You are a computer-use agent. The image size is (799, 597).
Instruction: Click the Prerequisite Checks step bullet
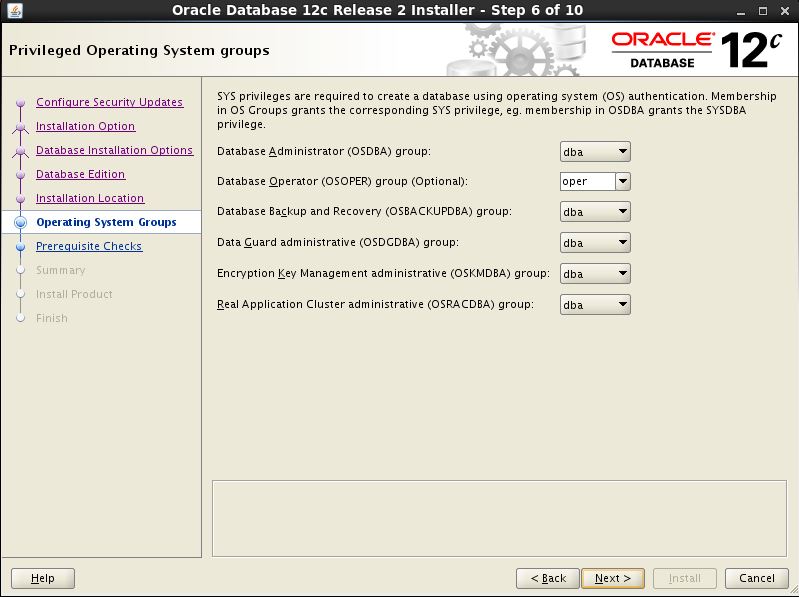(x=20, y=247)
